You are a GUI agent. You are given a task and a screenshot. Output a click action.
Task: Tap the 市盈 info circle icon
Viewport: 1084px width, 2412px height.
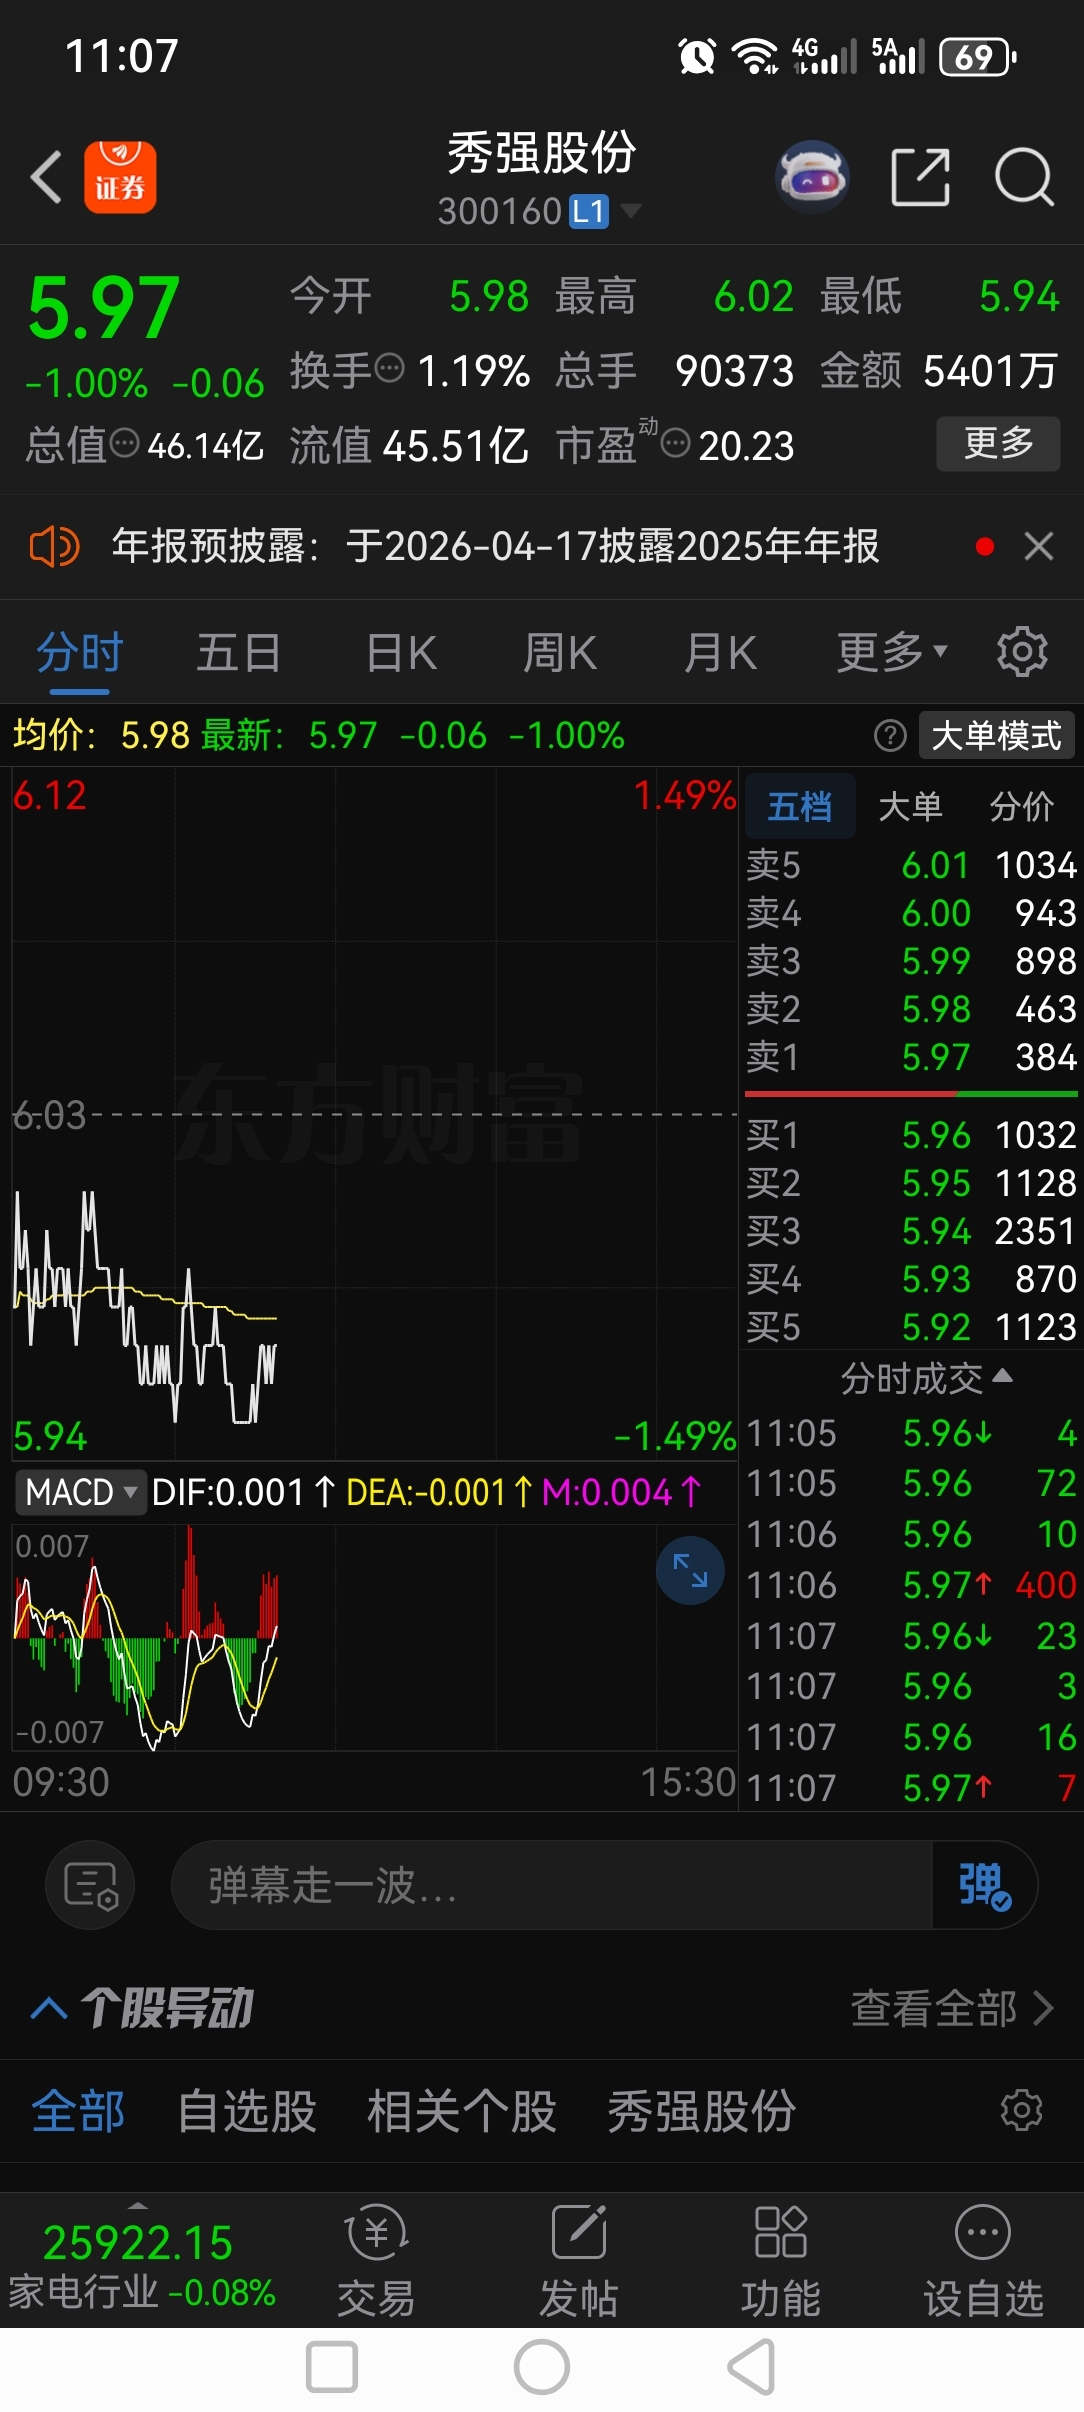click(x=676, y=443)
